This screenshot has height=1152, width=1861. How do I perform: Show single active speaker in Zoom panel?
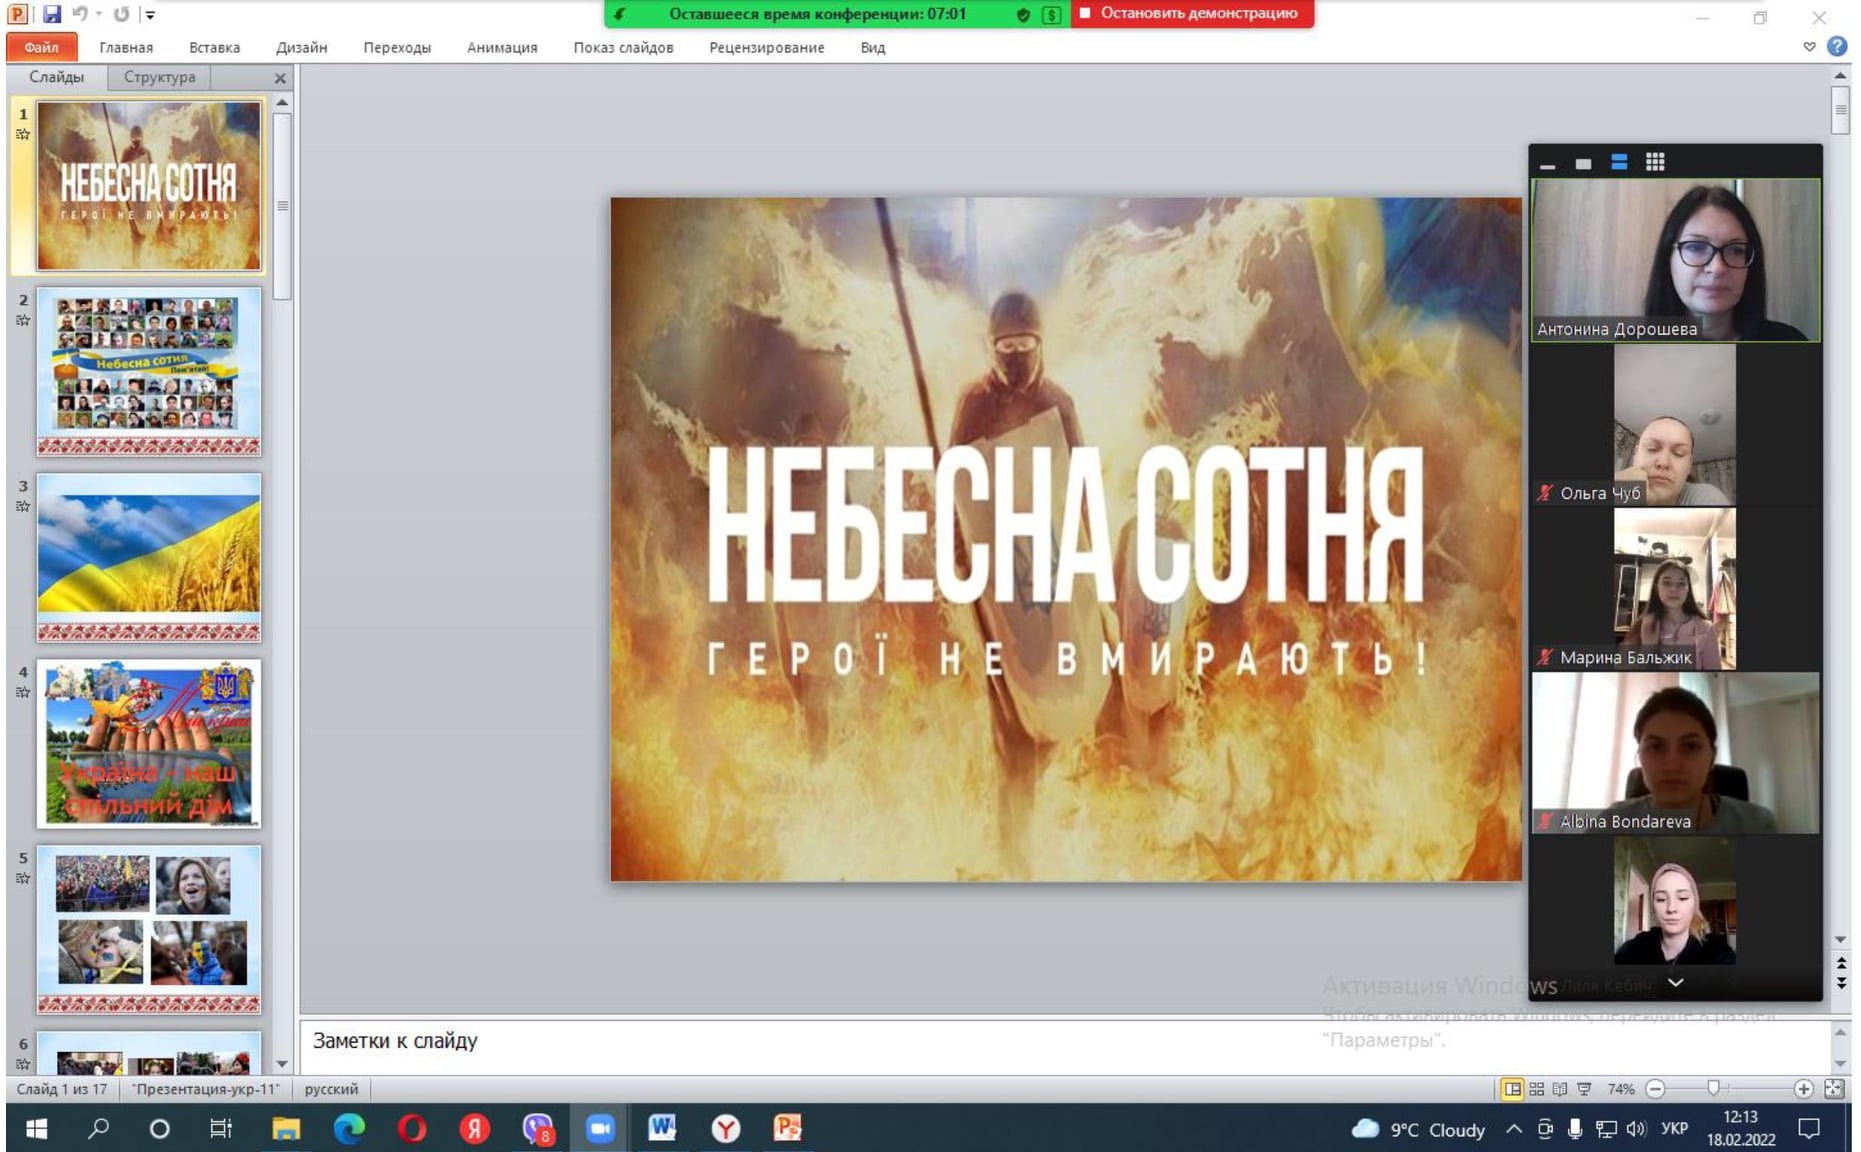(1583, 163)
